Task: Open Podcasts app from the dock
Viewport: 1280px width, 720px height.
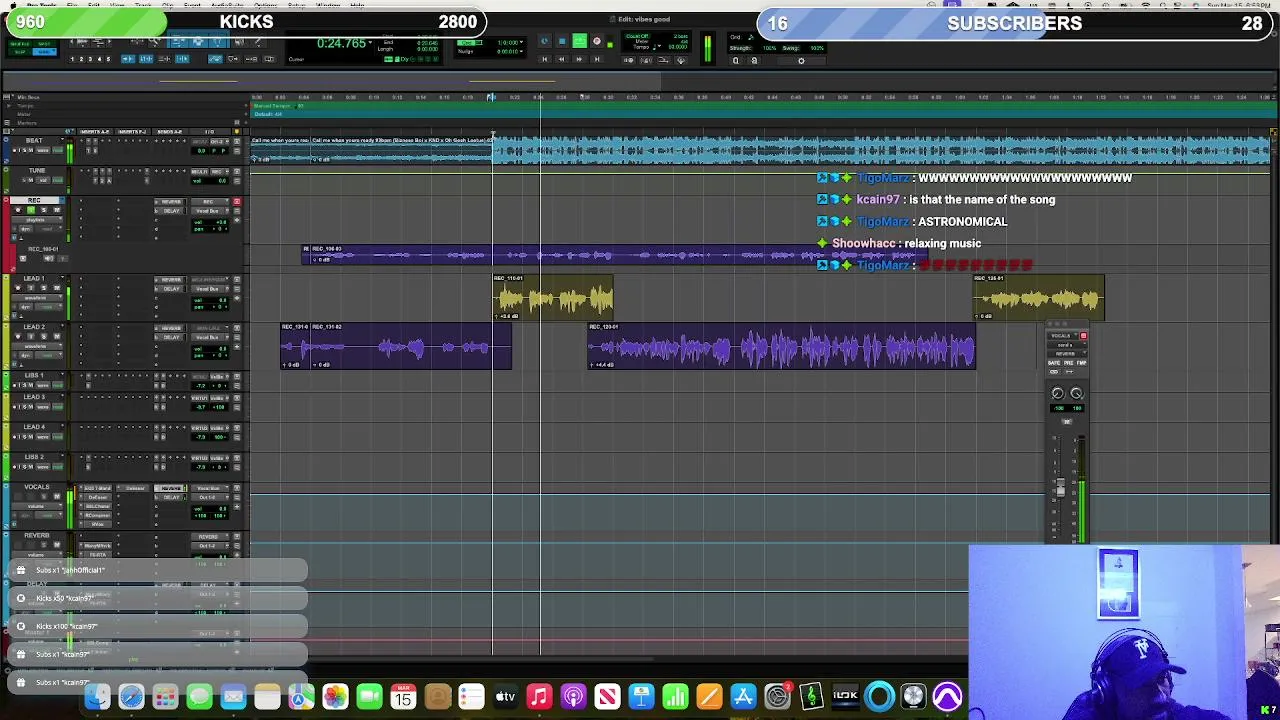Action: (573, 696)
